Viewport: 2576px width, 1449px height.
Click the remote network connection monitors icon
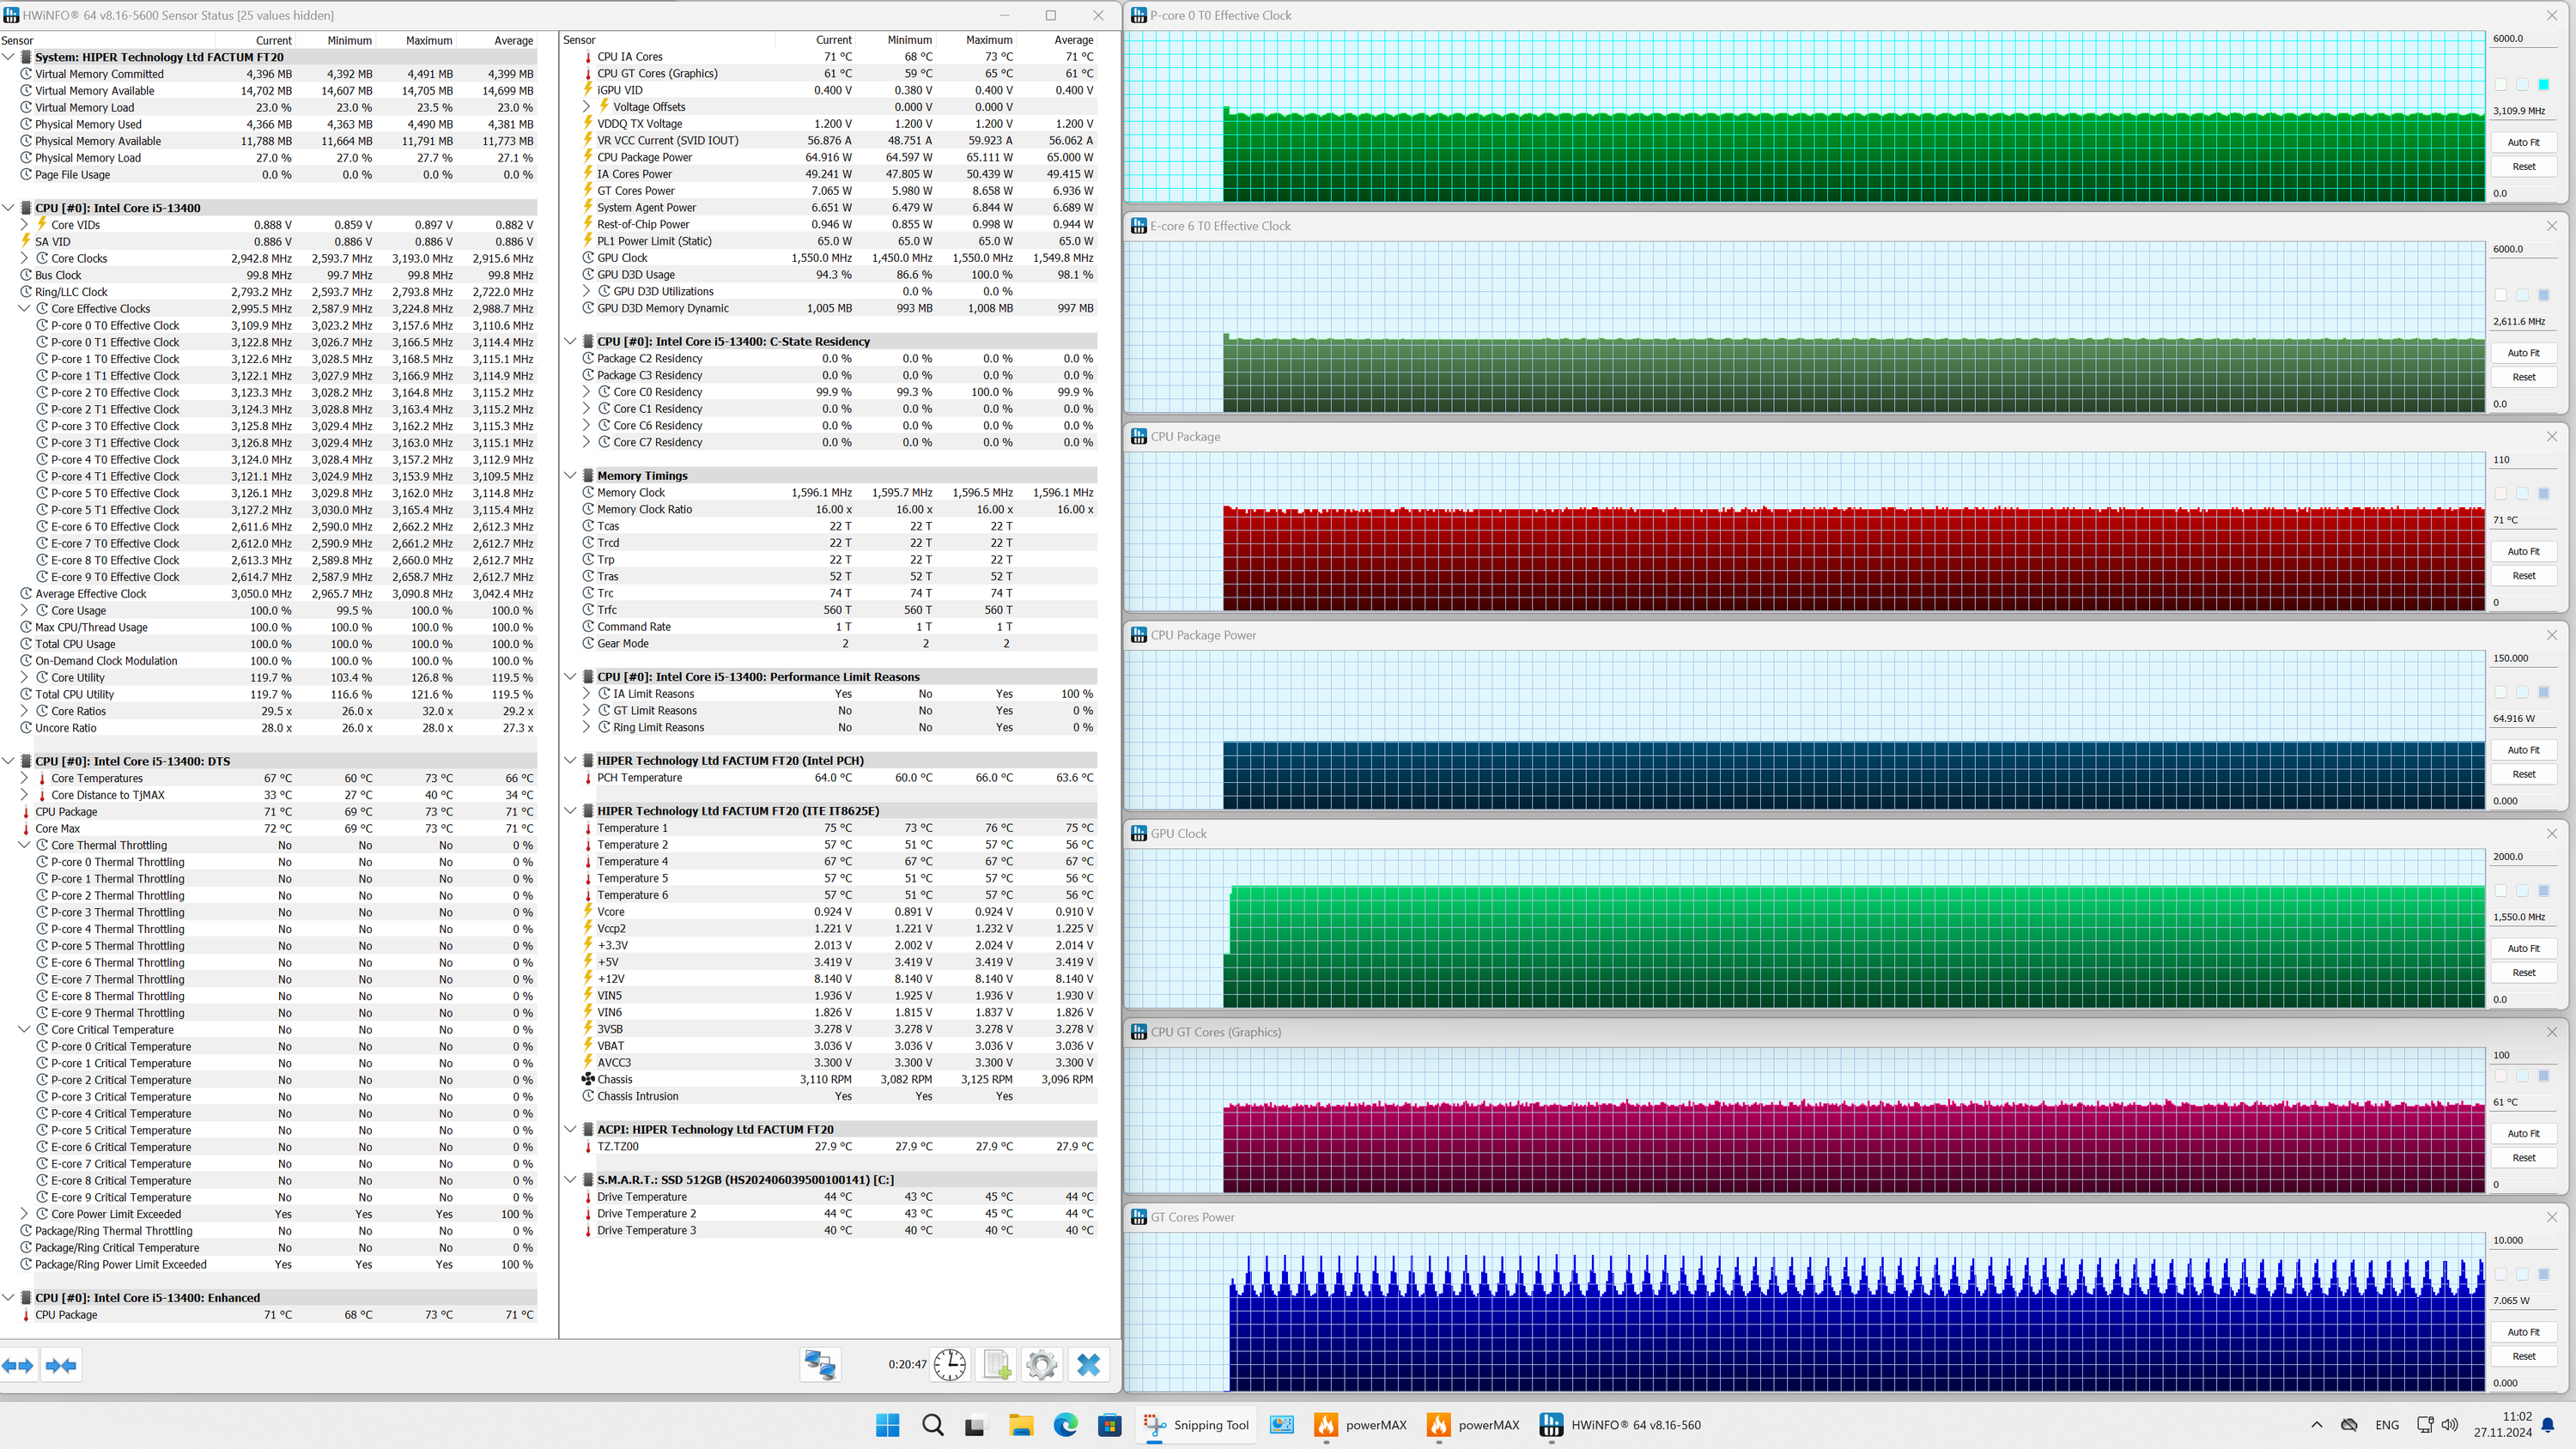[x=820, y=1364]
